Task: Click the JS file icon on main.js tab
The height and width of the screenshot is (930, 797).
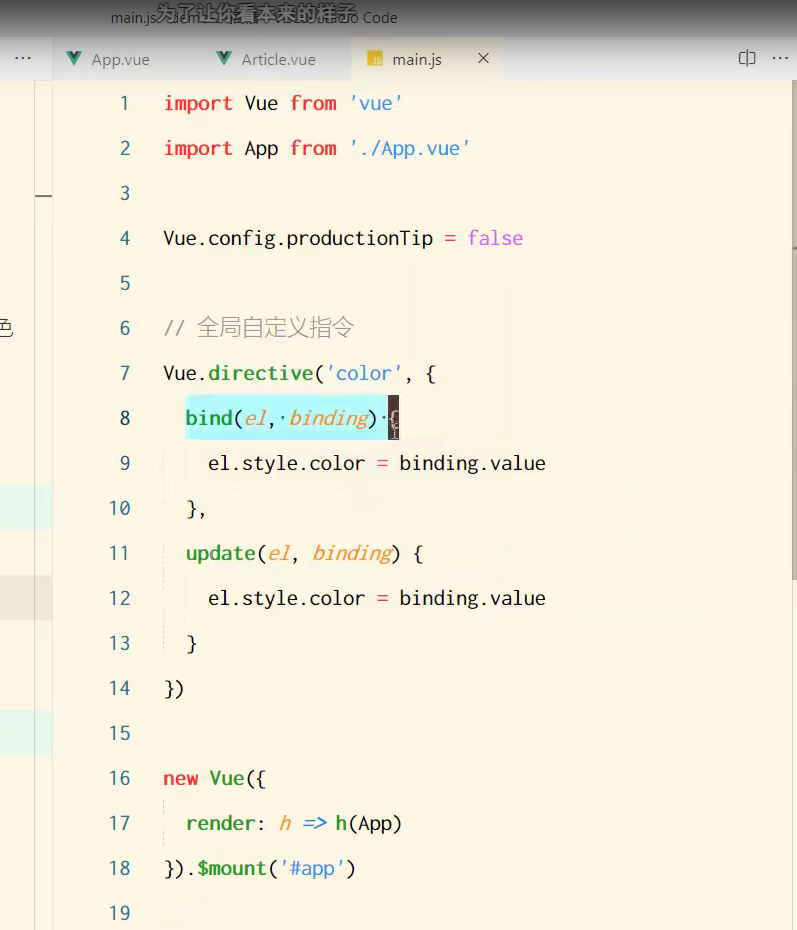Action: pos(375,59)
